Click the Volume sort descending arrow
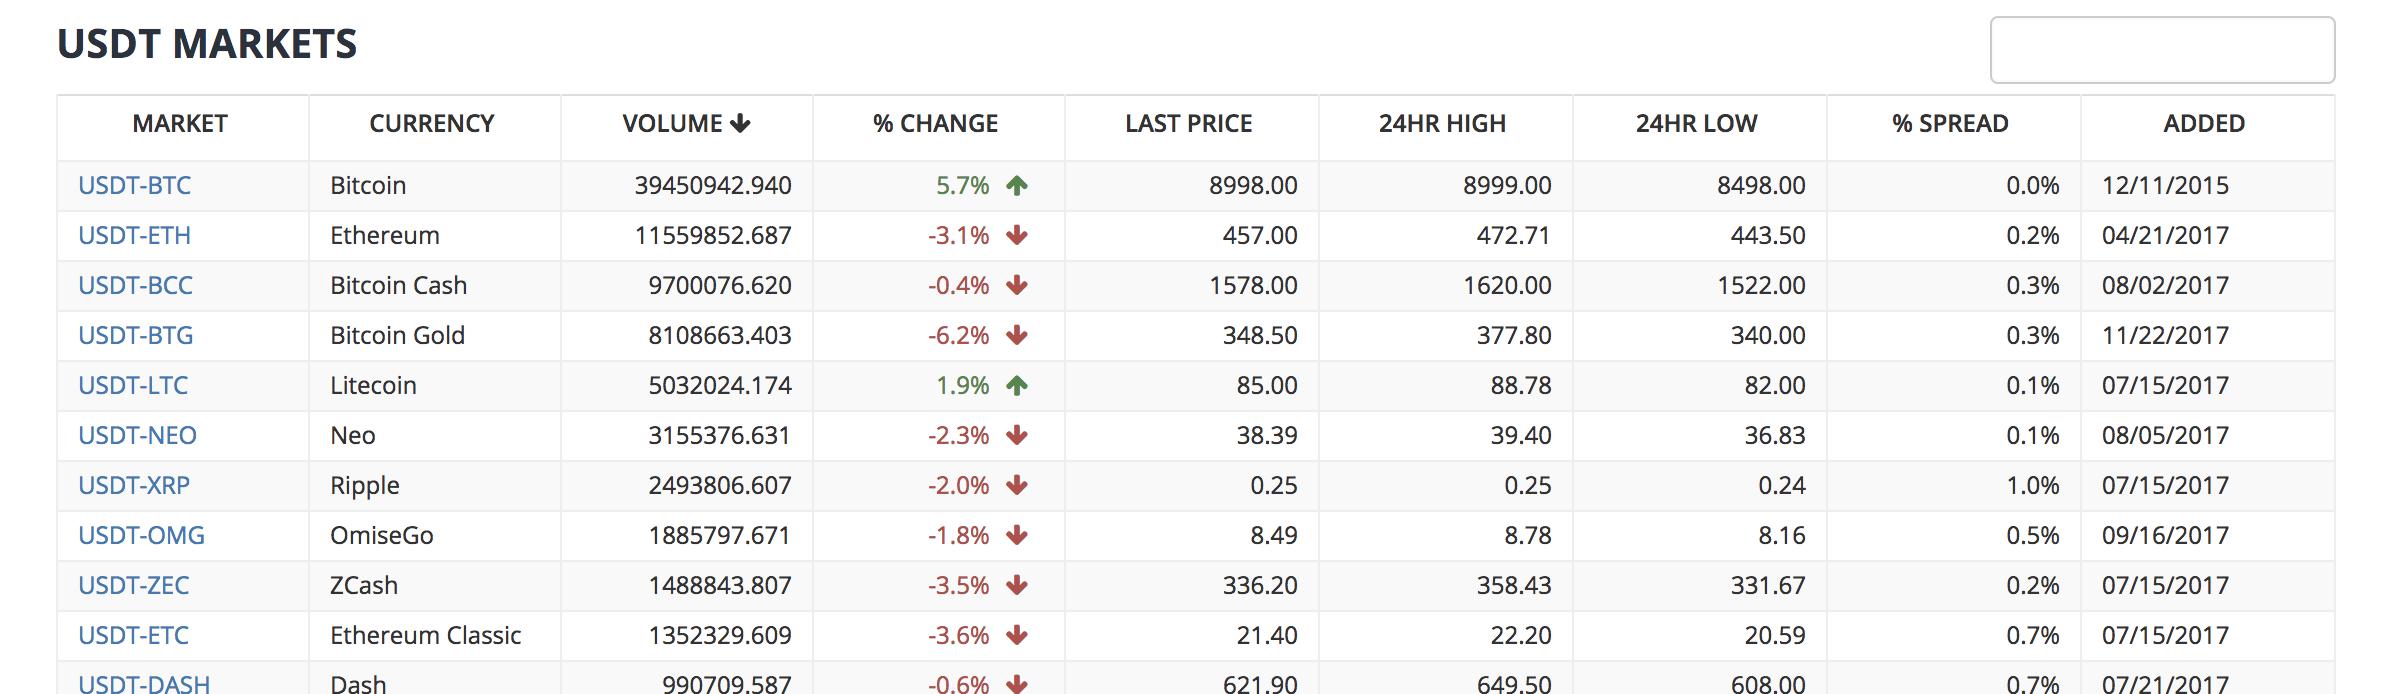The width and height of the screenshot is (2388, 694). pyautogui.click(x=740, y=124)
